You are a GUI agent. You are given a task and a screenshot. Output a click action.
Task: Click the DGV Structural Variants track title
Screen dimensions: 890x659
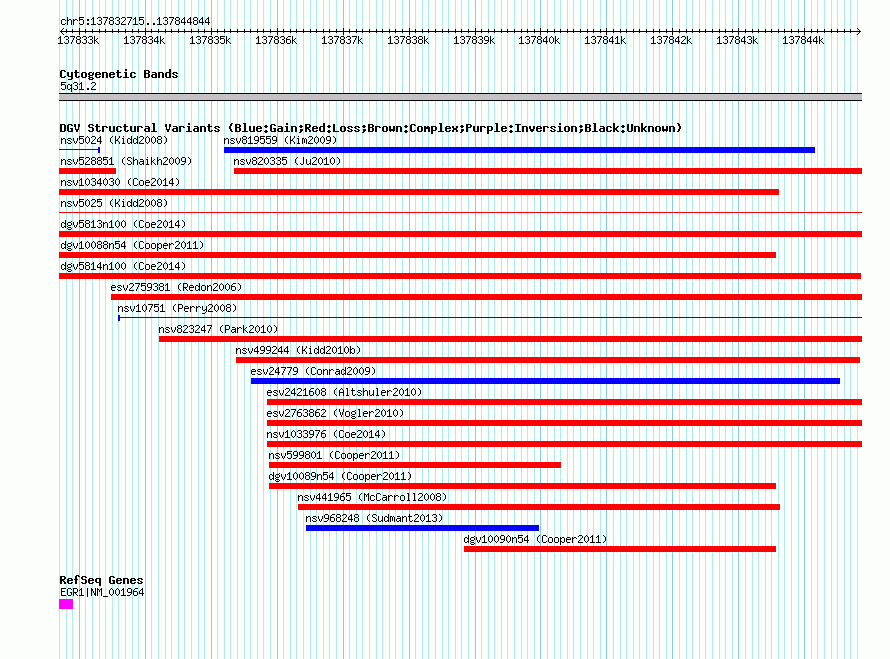tap(370, 128)
